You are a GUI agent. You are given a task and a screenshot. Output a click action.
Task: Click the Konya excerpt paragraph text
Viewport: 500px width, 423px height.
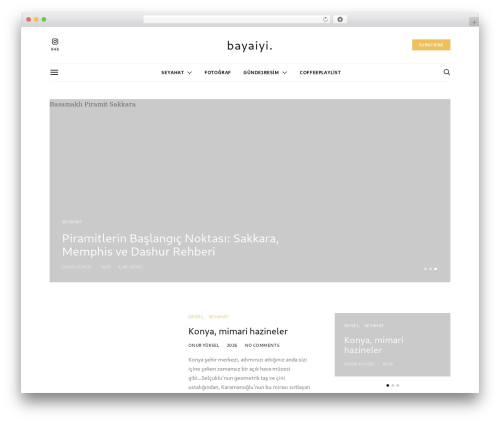pyautogui.click(x=249, y=373)
